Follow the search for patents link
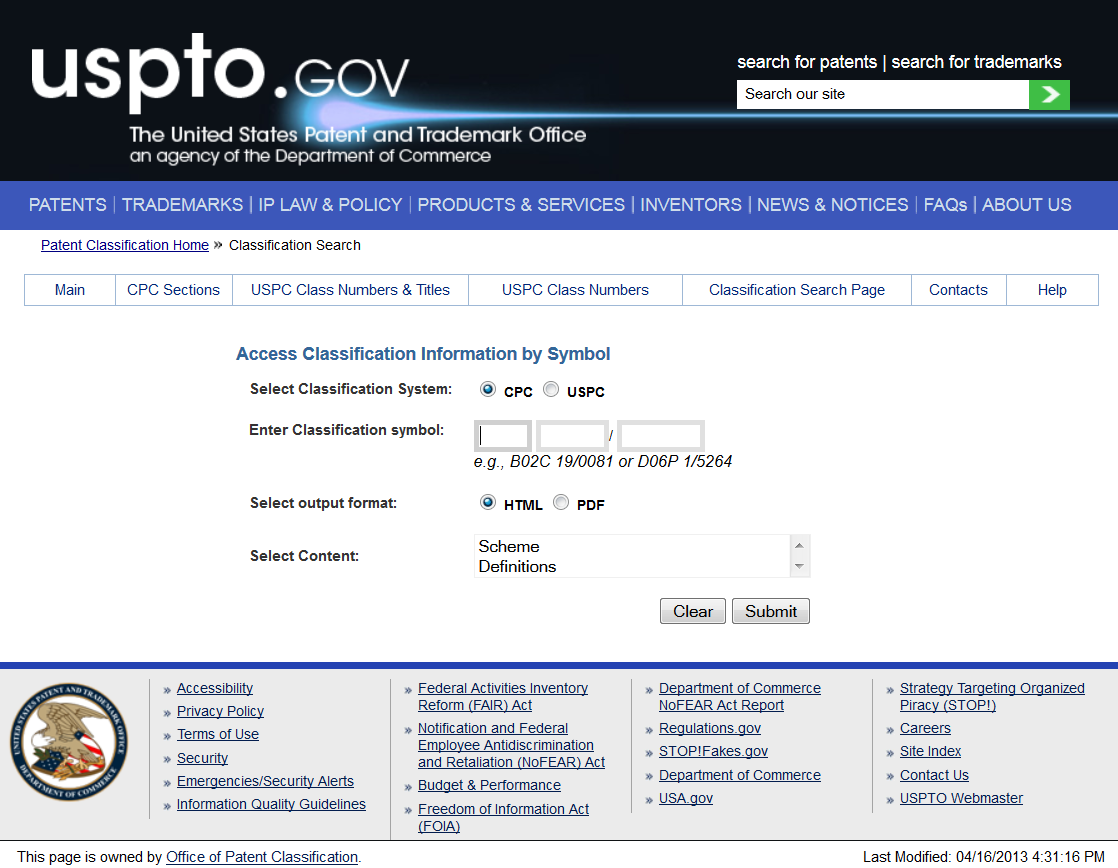Screen dimensions: 1118x868 tap(807, 62)
